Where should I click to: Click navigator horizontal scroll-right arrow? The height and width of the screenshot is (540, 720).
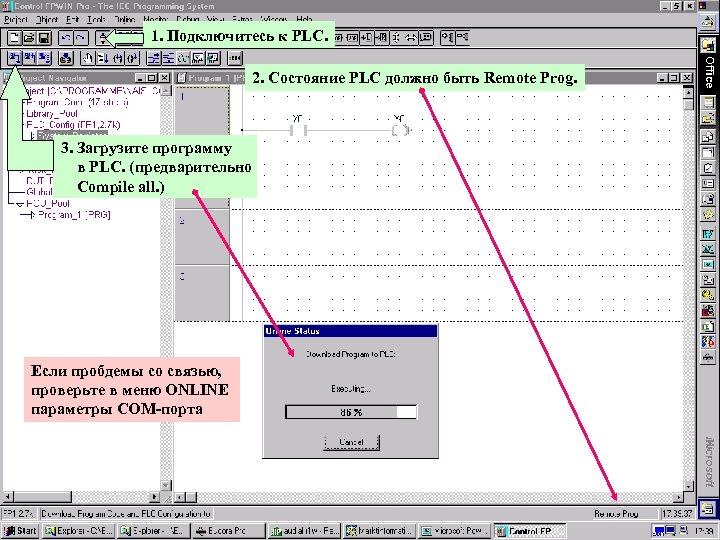coord(155,497)
